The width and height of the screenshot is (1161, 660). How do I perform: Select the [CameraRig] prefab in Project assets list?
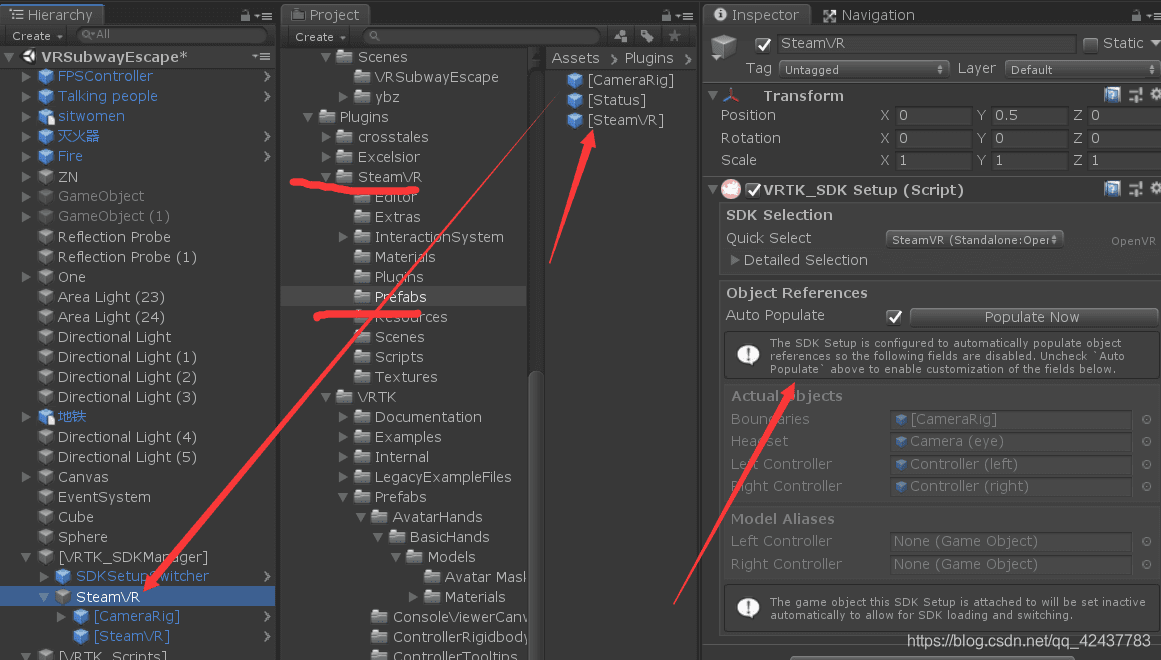[x=630, y=80]
